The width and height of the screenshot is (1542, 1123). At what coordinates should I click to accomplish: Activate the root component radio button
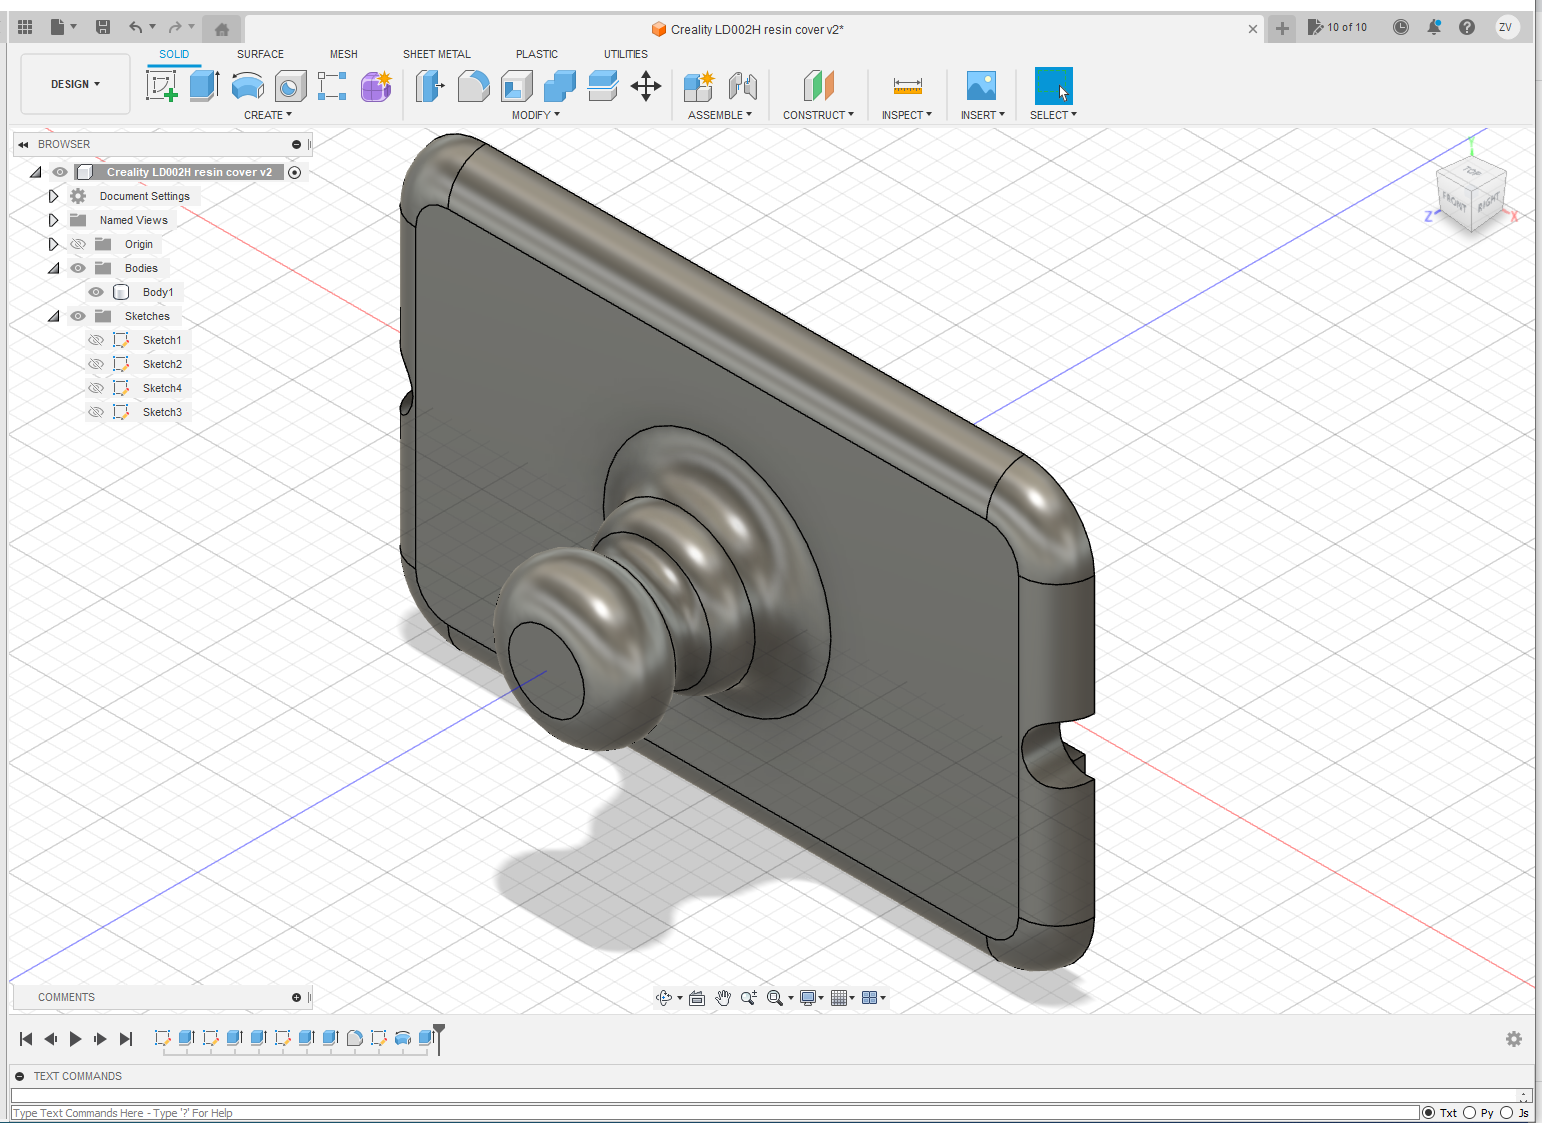294,172
